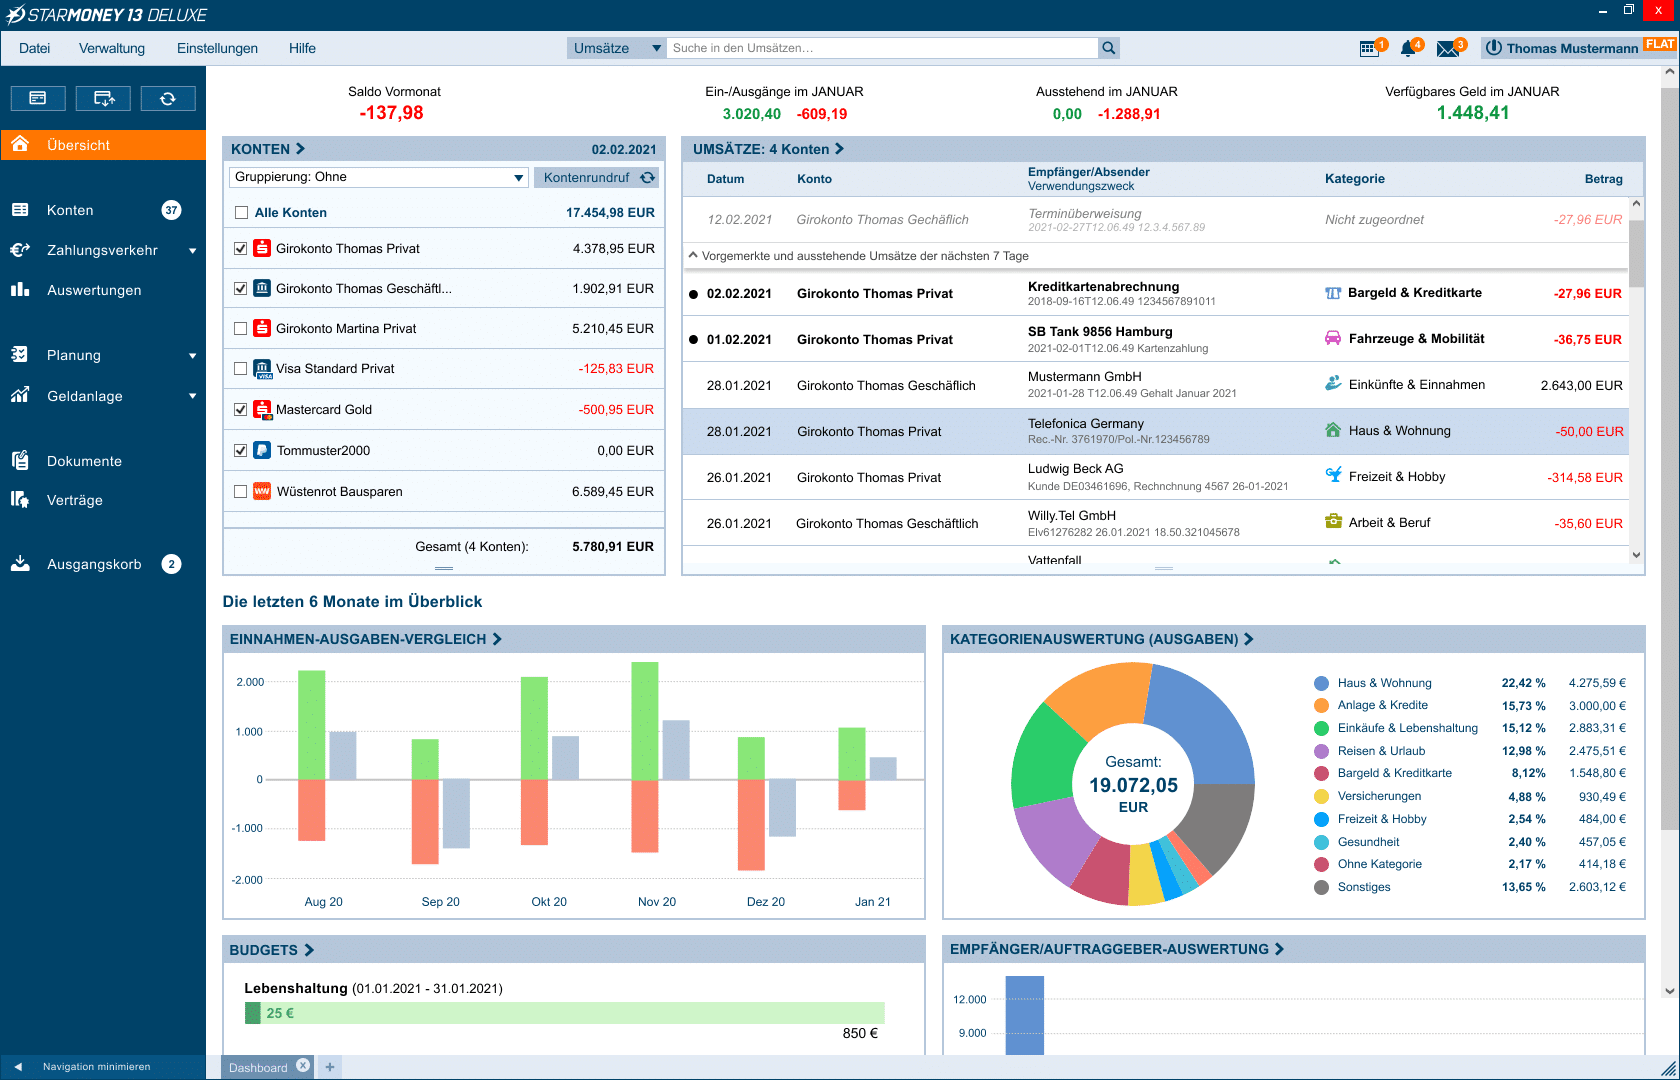The height and width of the screenshot is (1080, 1680).
Task: Click the calculator icon in top toolbar
Action: [1369, 48]
